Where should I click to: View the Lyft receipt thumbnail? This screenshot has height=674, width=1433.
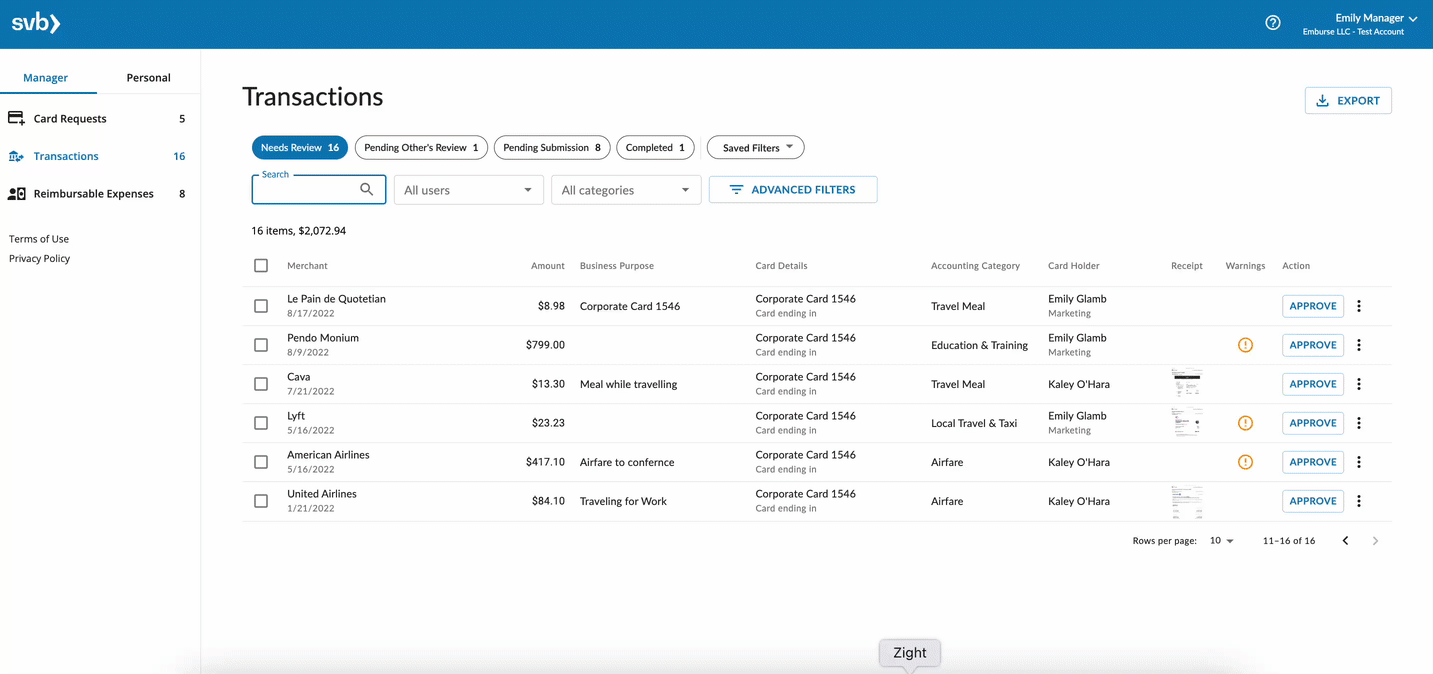[x=1187, y=423]
